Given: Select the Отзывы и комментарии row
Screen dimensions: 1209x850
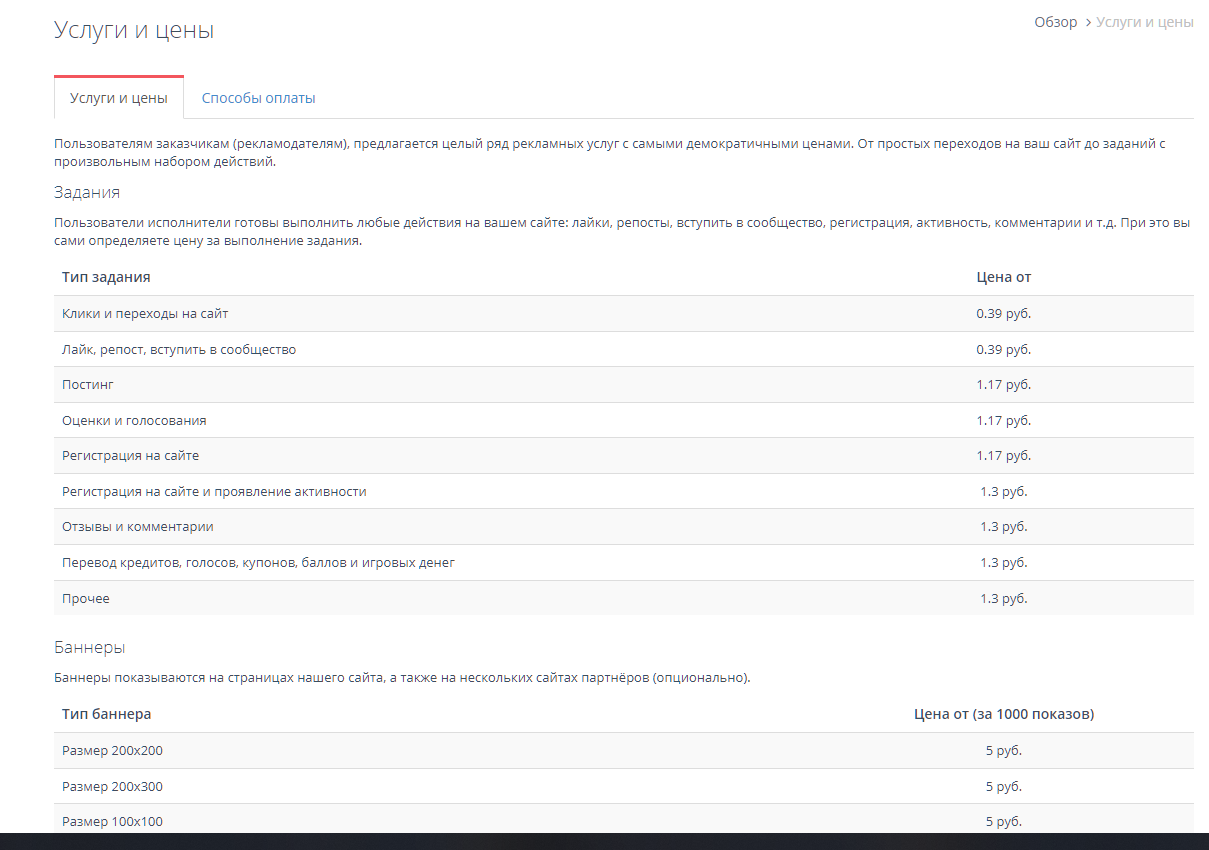Looking at the screenshot, I should coord(624,527).
